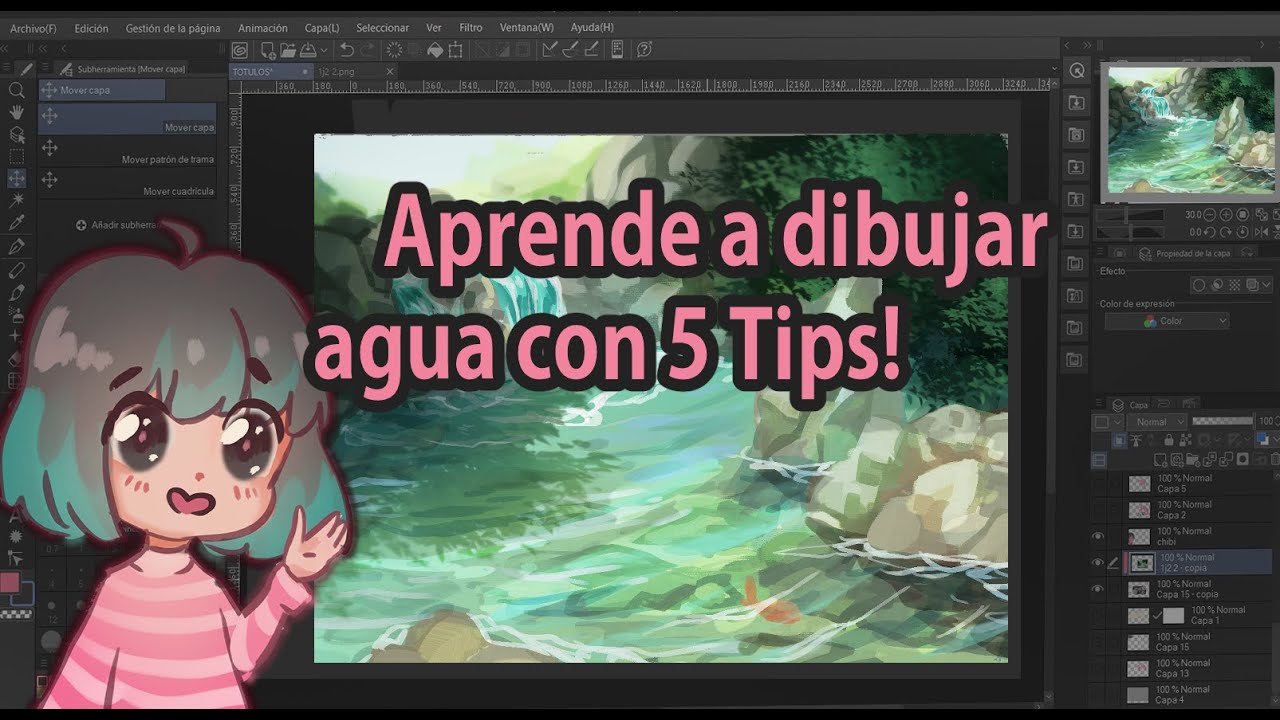Click the Fill bucket toolbar icon
The image size is (1280, 720).
click(x=435, y=50)
